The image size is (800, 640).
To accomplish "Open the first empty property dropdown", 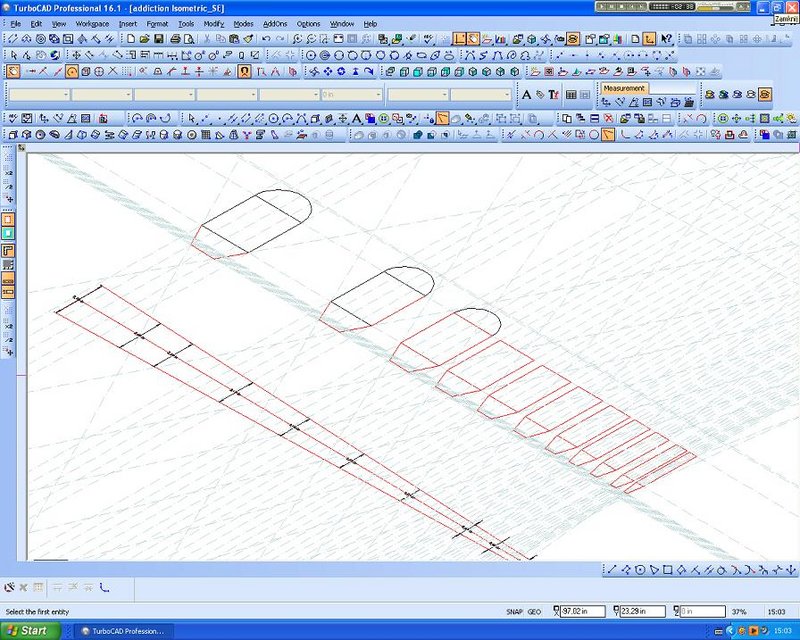I will pyautogui.click(x=39, y=94).
